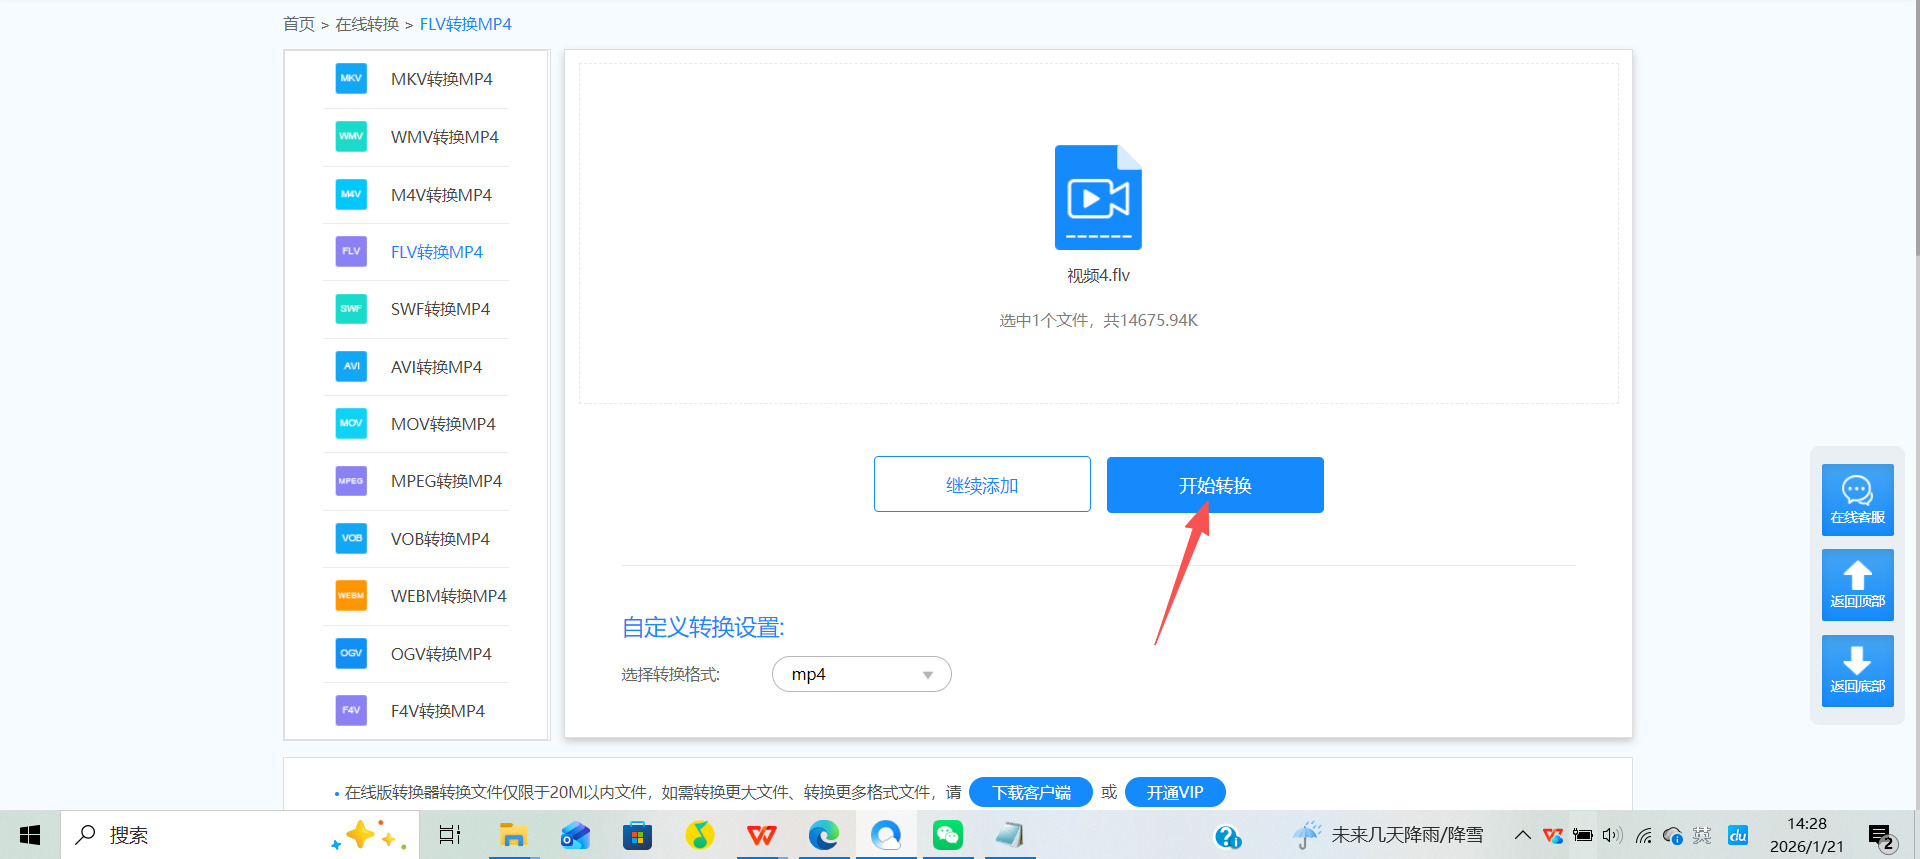Open SWF转换MP4 converter page
The image size is (1920, 859).
pyautogui.click(x=440, y=309)
